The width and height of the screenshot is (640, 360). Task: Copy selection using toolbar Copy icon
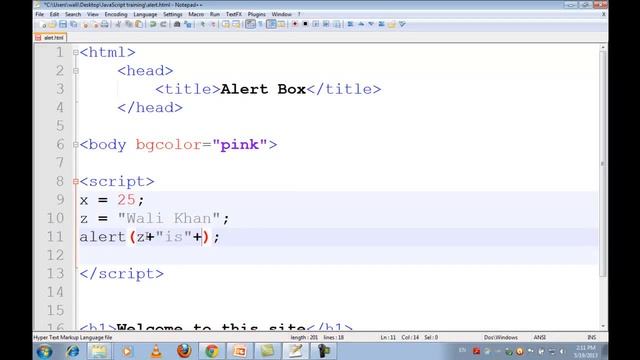point(129,24)
